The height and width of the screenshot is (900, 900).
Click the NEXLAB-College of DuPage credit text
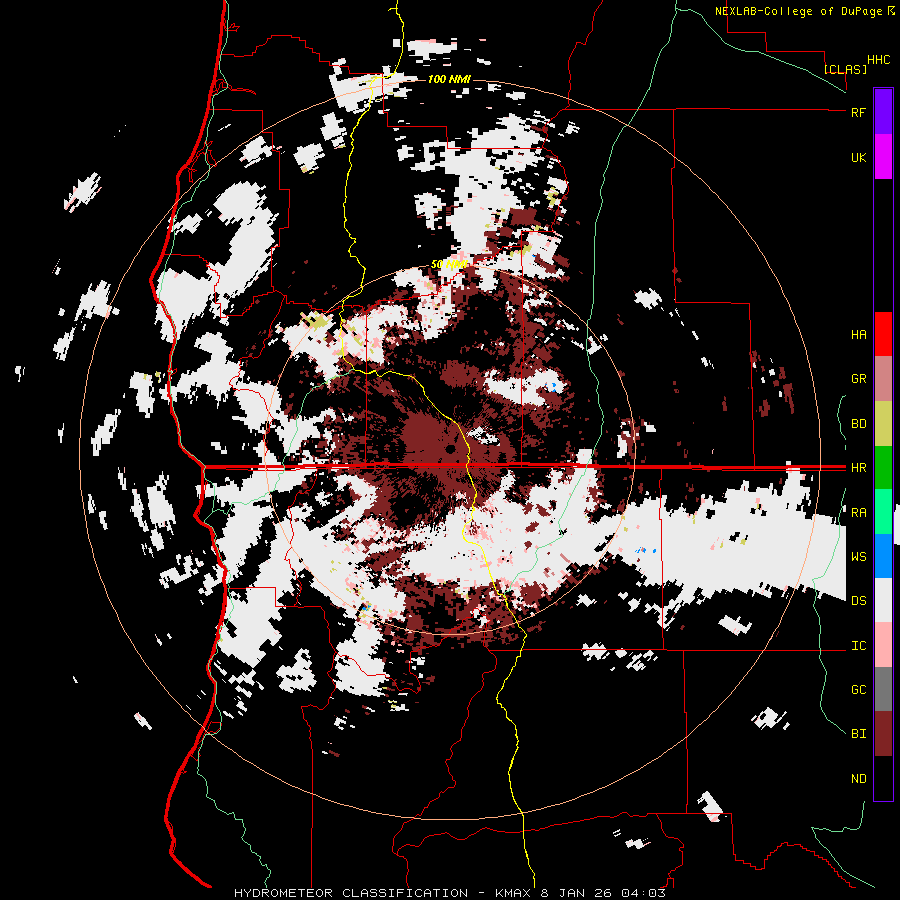(799, 11)
